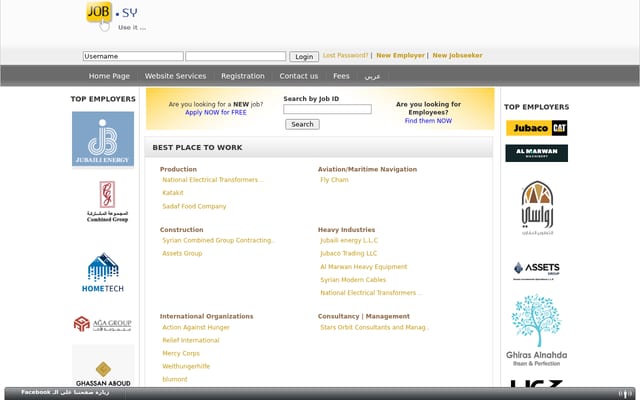Open the Welthungerhilfe link
640x400 pixels.
[x=186, y=367]
